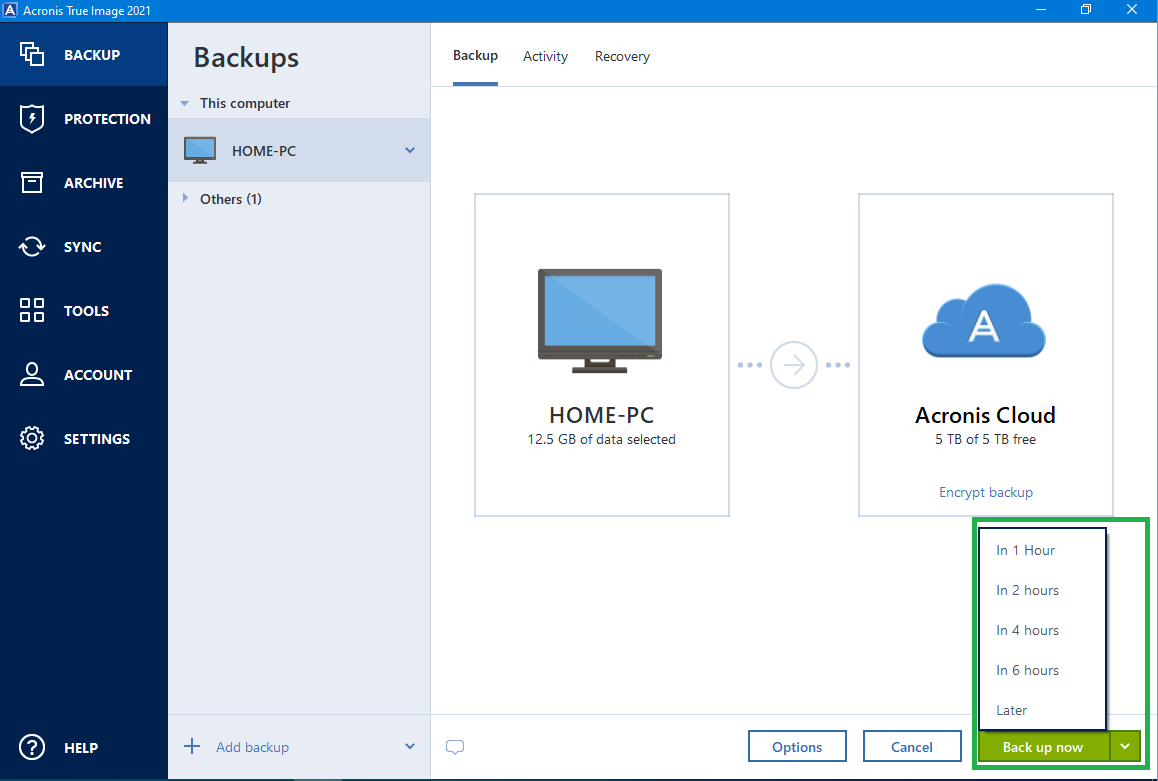The width and height of the screenshot is (1158, 781).
Task: Click the Options button
Action: (797, 746)
